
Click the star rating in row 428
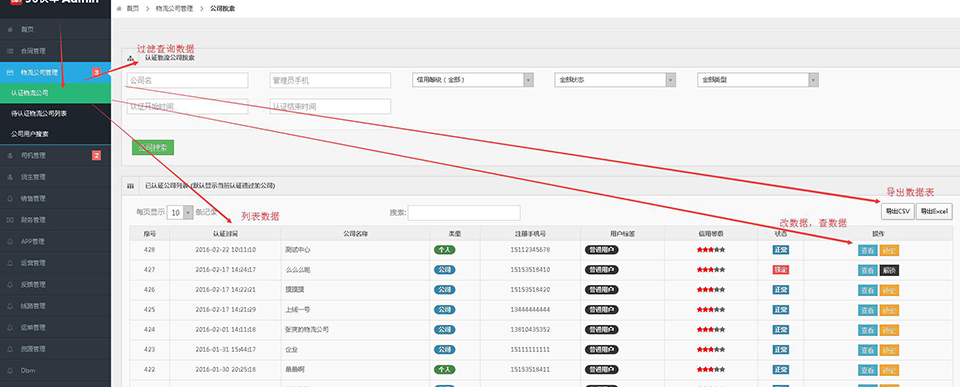tap(711, 250)
